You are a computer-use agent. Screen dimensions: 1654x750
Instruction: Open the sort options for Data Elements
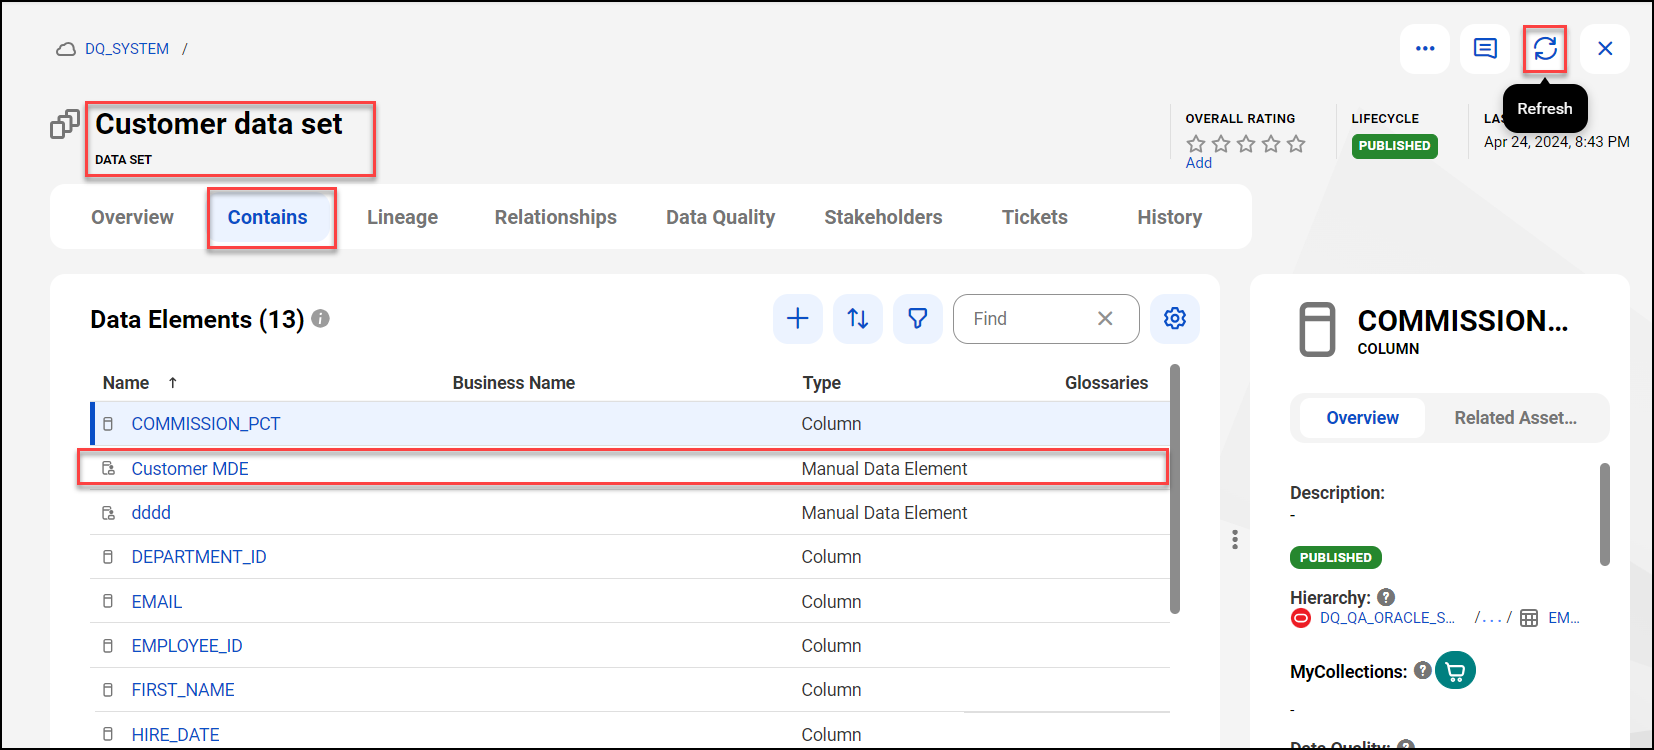point(858,319)
